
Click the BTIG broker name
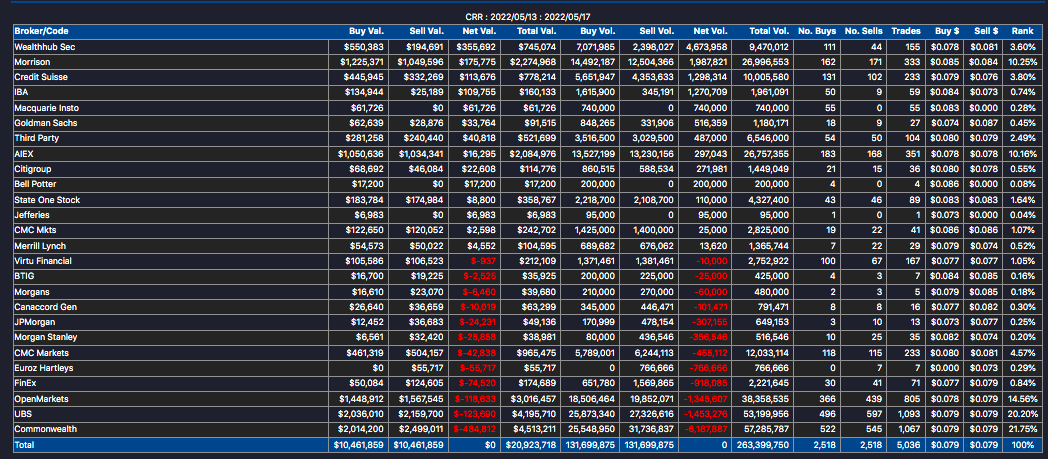(24, 276)
